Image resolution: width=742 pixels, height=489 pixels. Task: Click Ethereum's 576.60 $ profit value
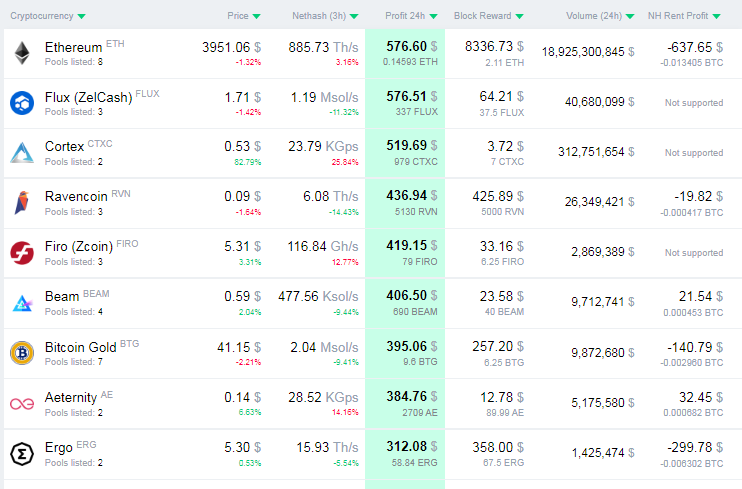[x=412, y=46]
